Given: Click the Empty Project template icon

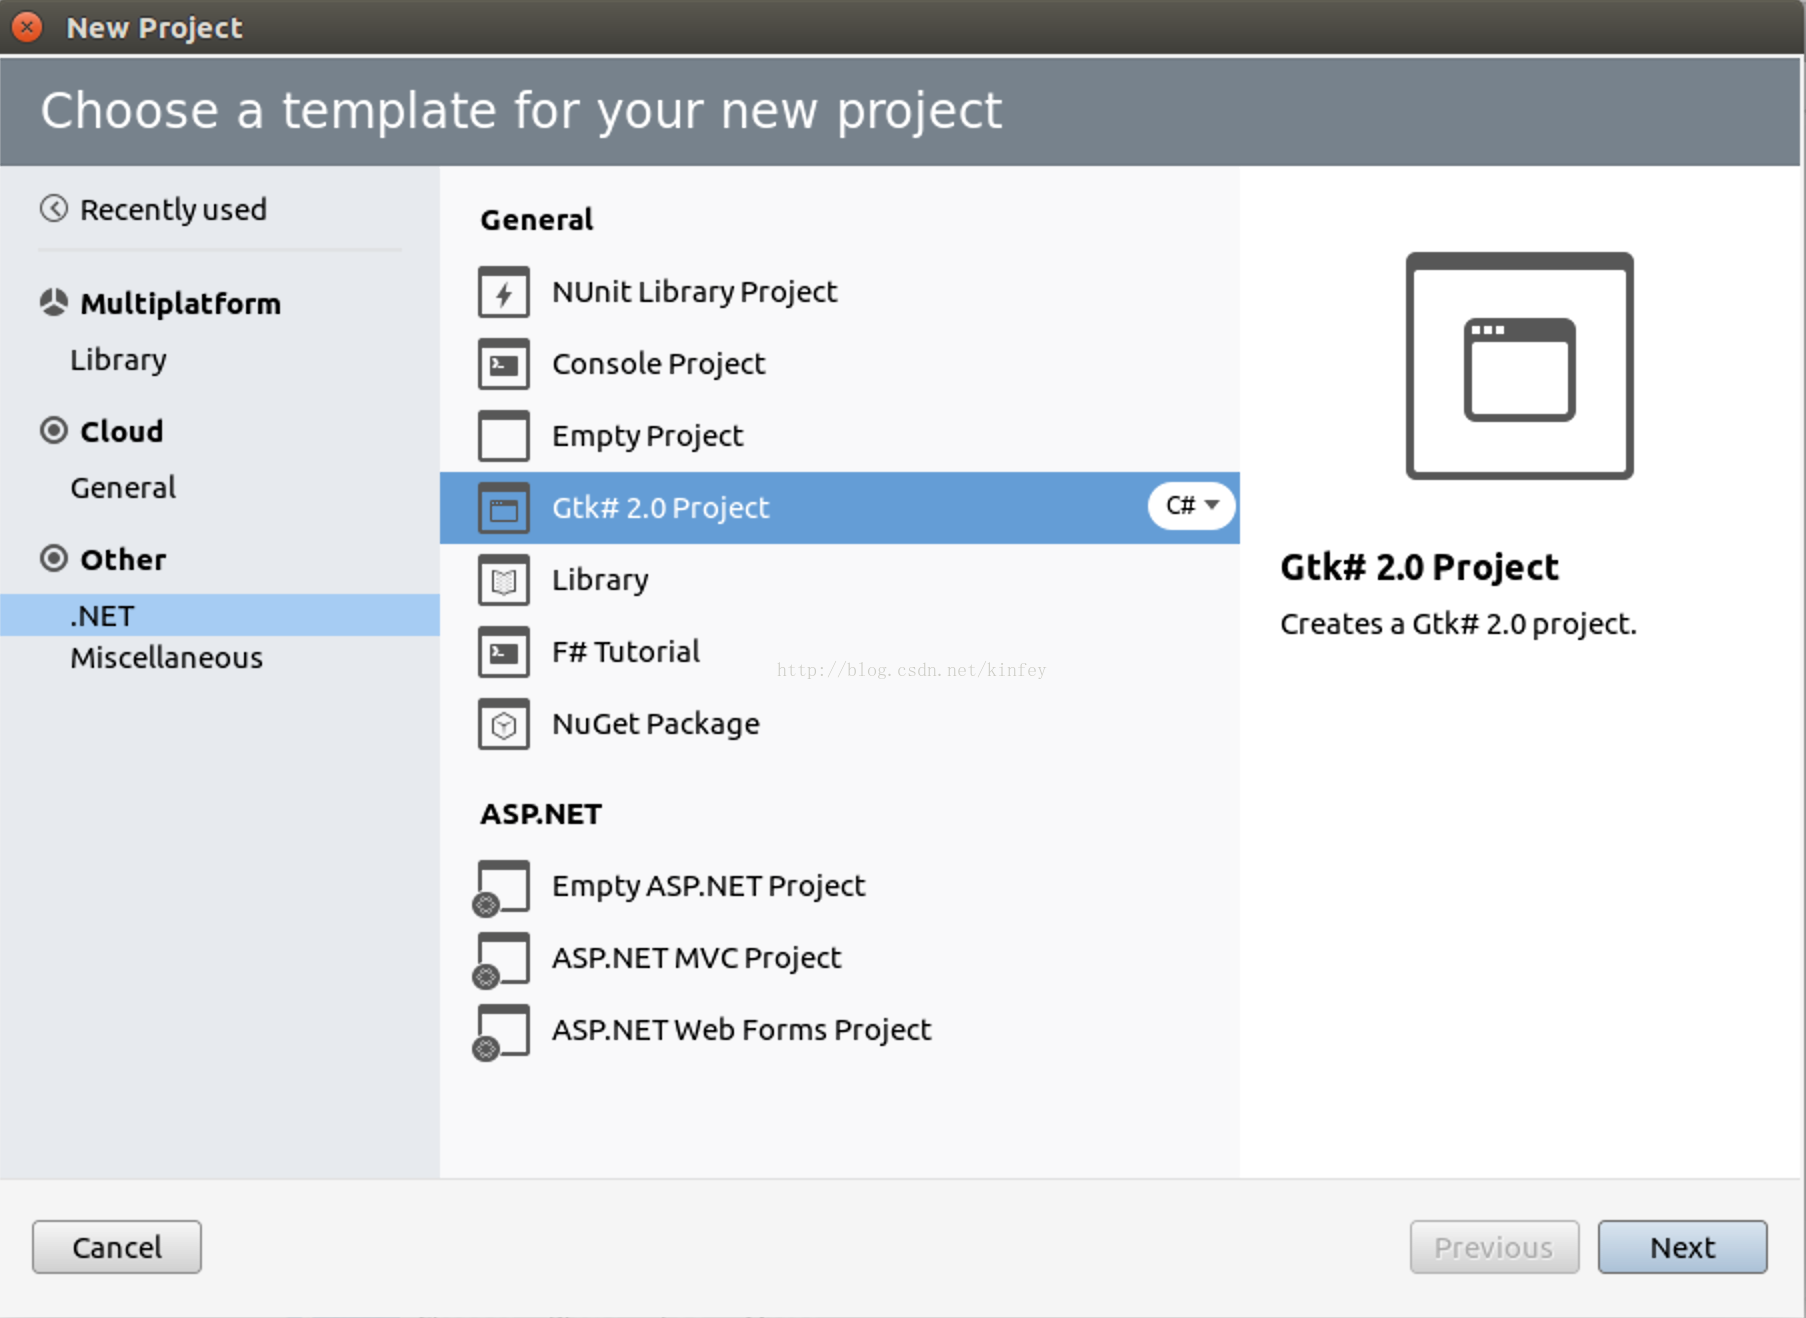Looking at the screenshot, I should coord(504,437).
